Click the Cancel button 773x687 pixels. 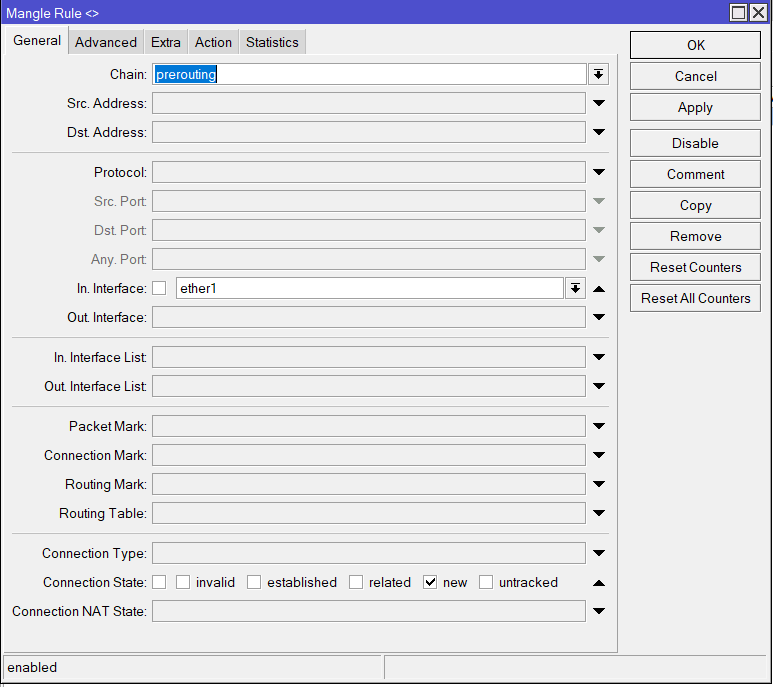[695, 76]
